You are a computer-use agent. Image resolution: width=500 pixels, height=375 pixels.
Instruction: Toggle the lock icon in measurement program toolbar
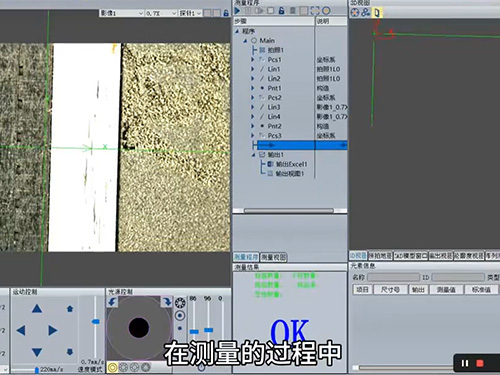[281, 11]
